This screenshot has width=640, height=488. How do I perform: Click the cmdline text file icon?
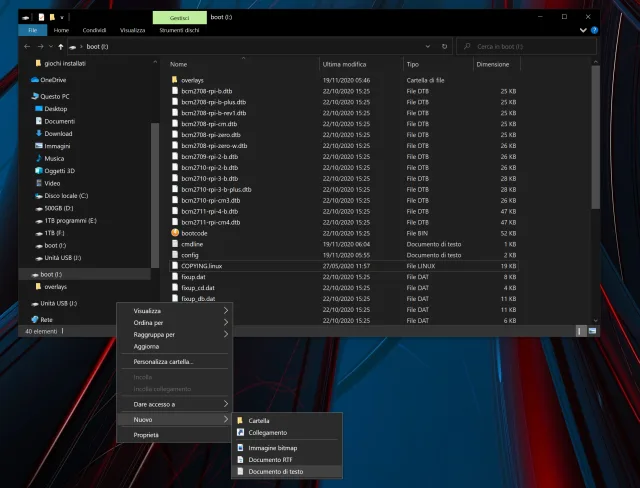[x=175, y=244]
